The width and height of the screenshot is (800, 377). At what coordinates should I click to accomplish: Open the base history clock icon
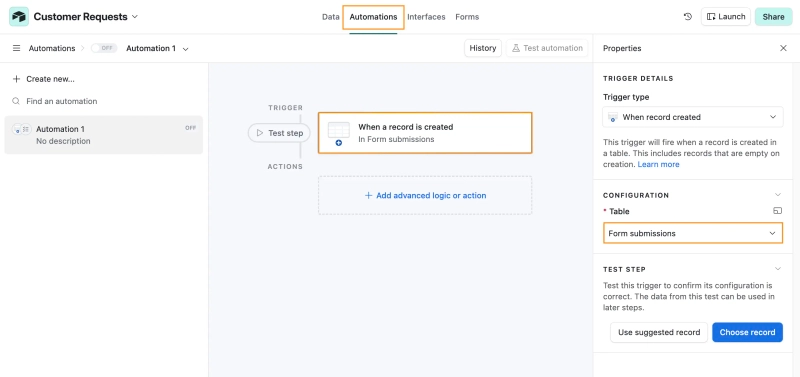(x=688, y=17)
